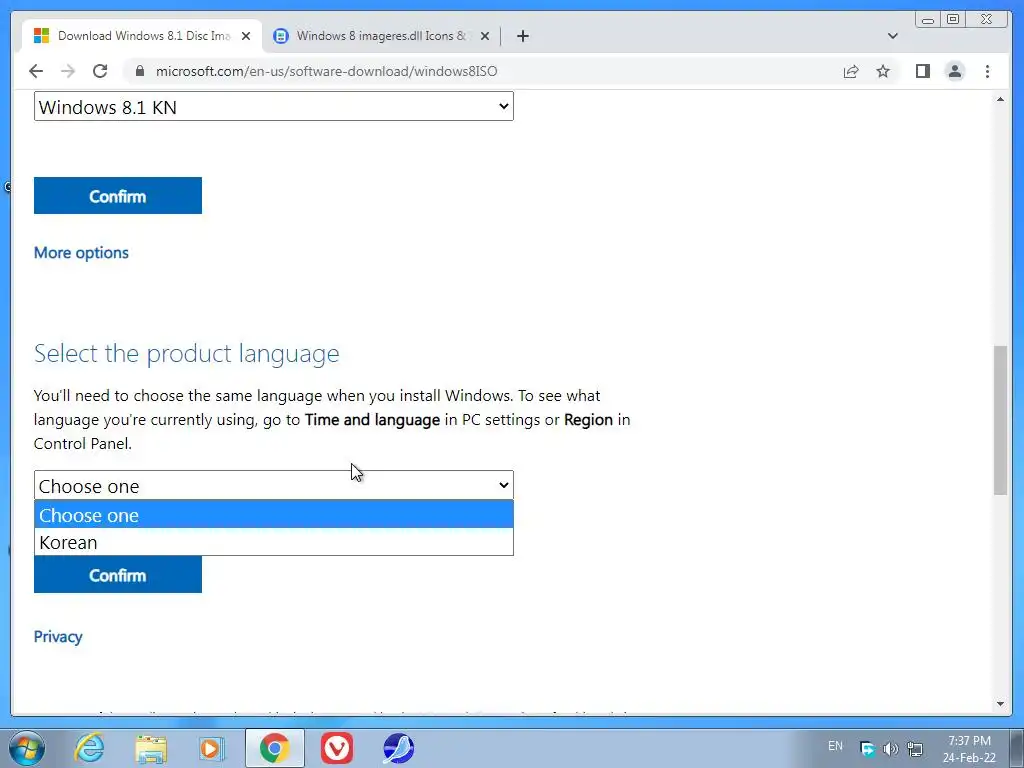
Task: Click the page vertical scrollbar thumb
Action: click(1000, 420)
